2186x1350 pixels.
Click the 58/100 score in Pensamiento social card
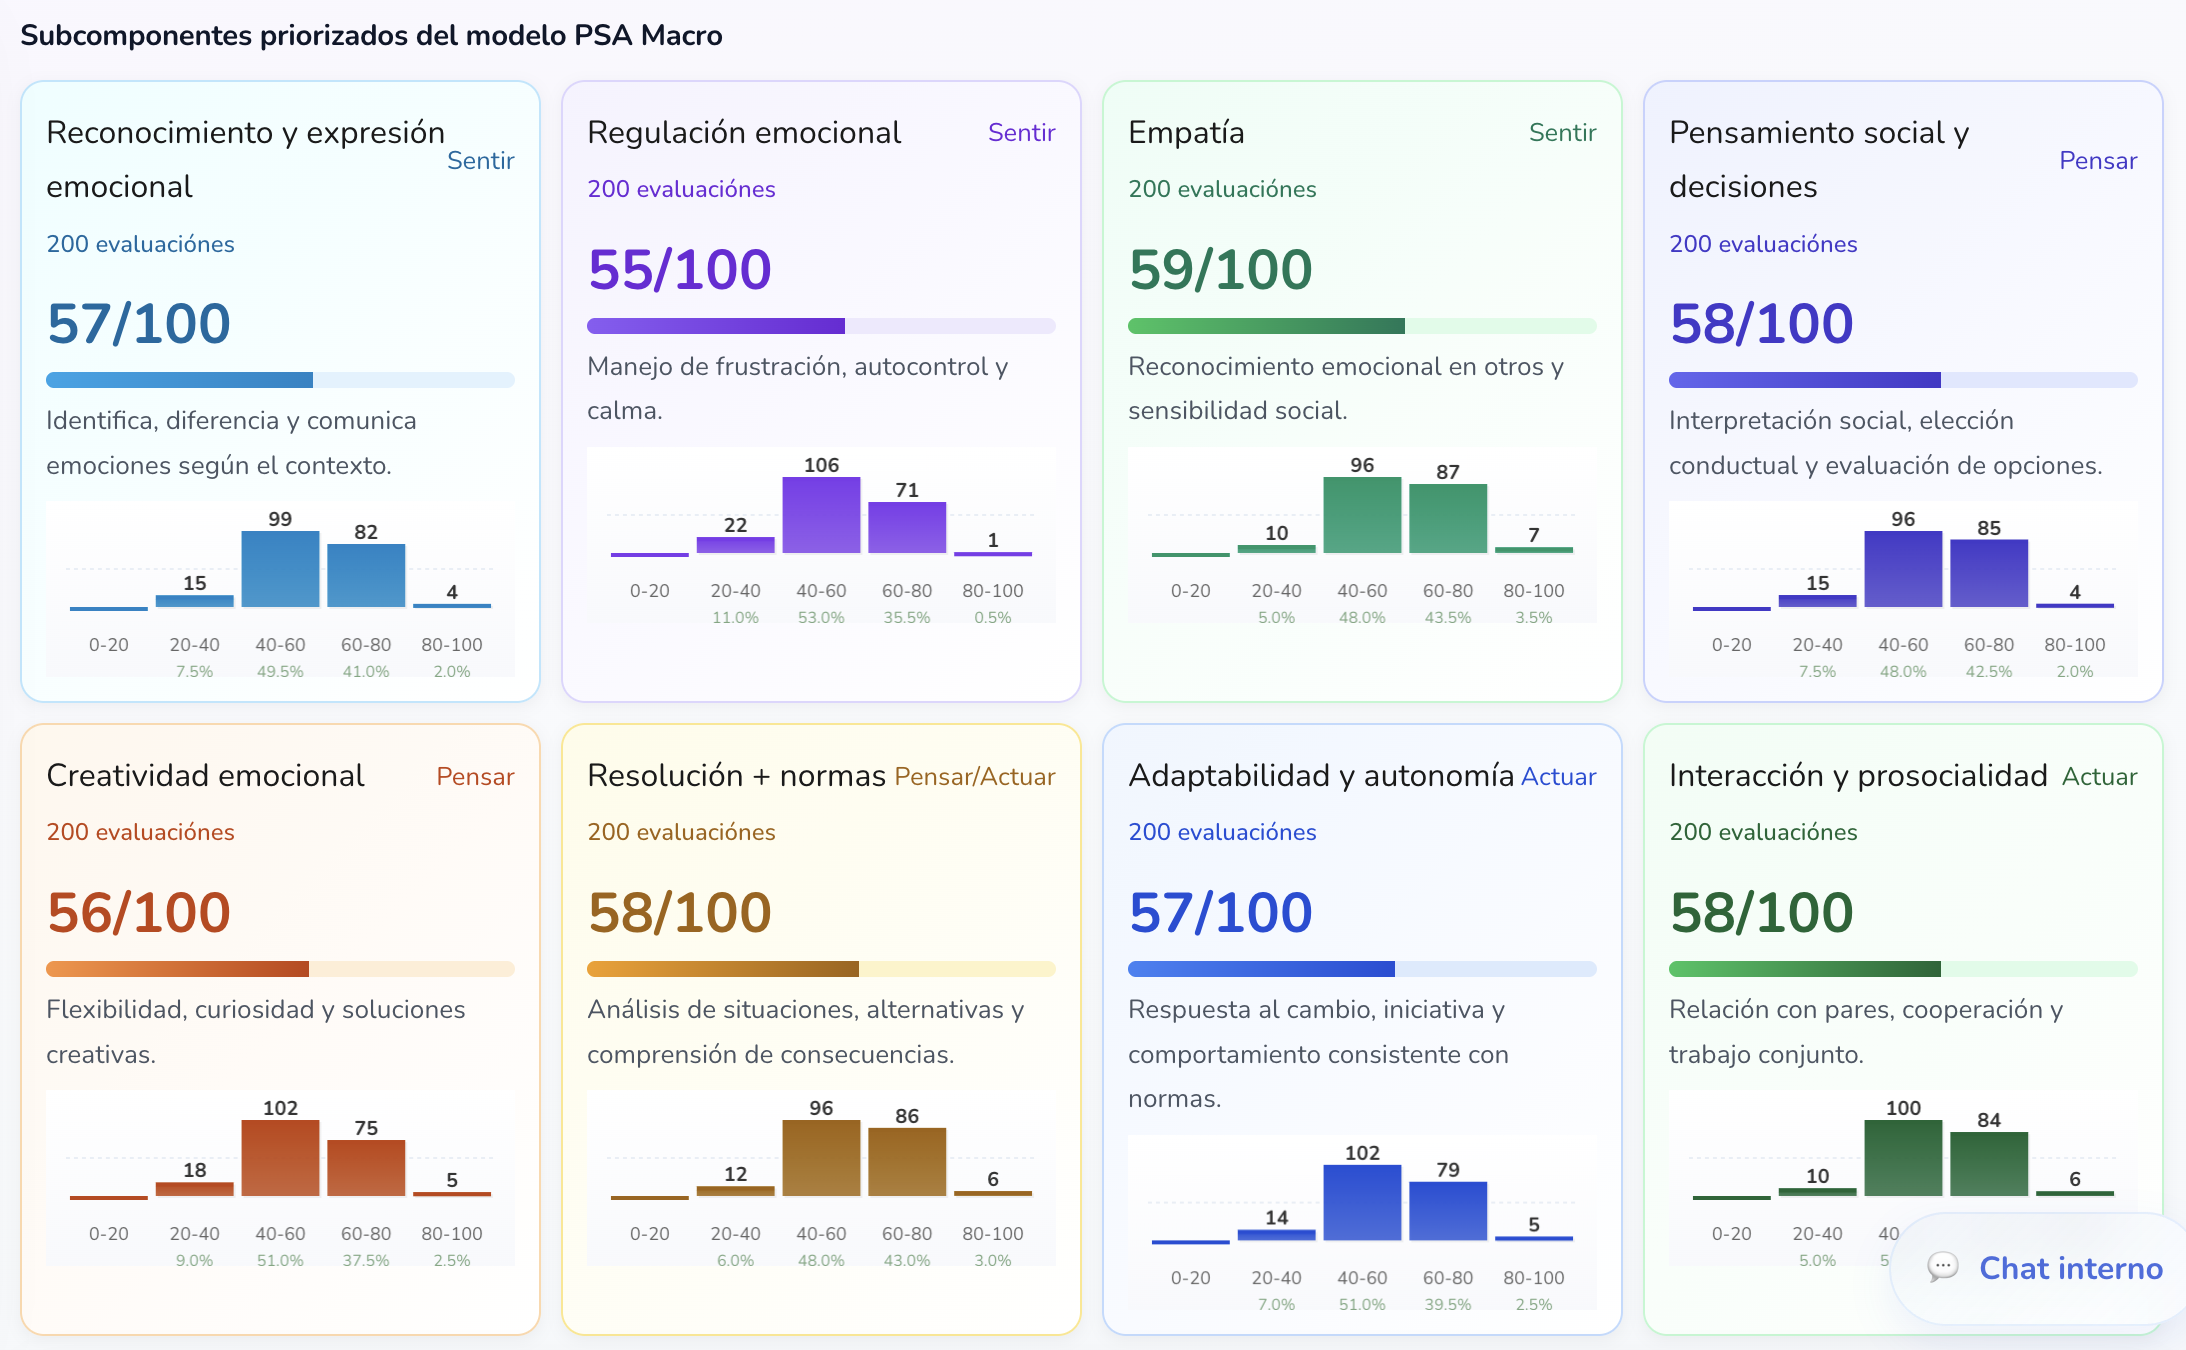pos(1761,323)
